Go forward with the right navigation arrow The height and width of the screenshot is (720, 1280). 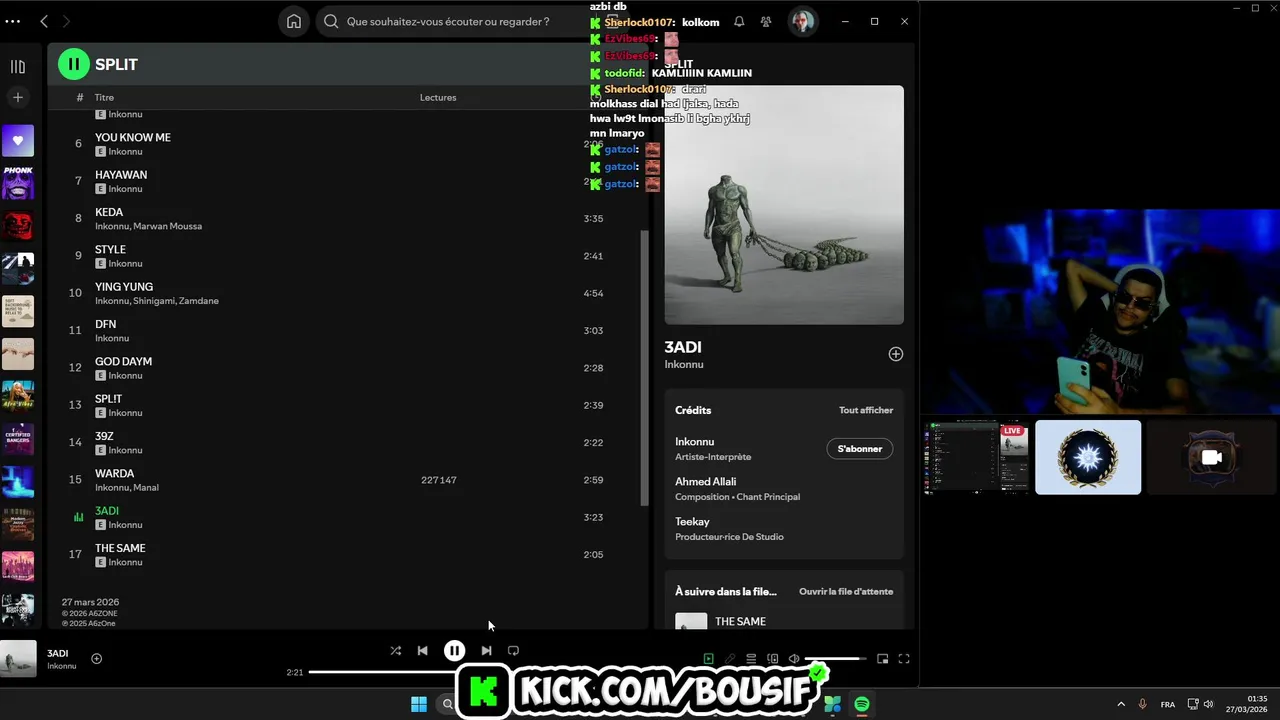(66, 21)
